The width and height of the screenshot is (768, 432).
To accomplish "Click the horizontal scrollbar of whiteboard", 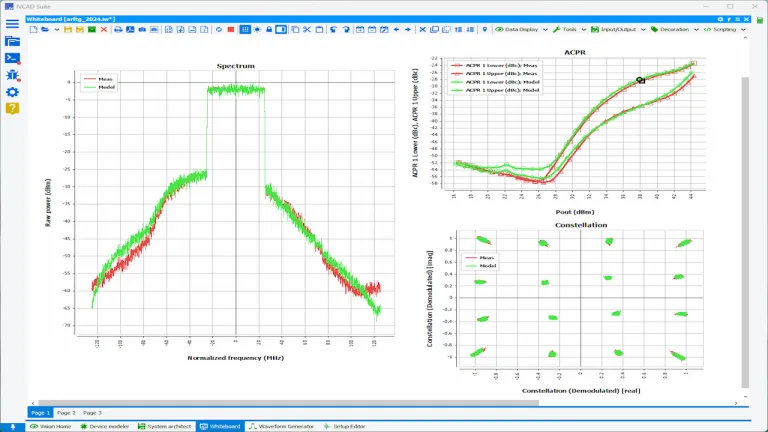I will [x=288, y=403].
